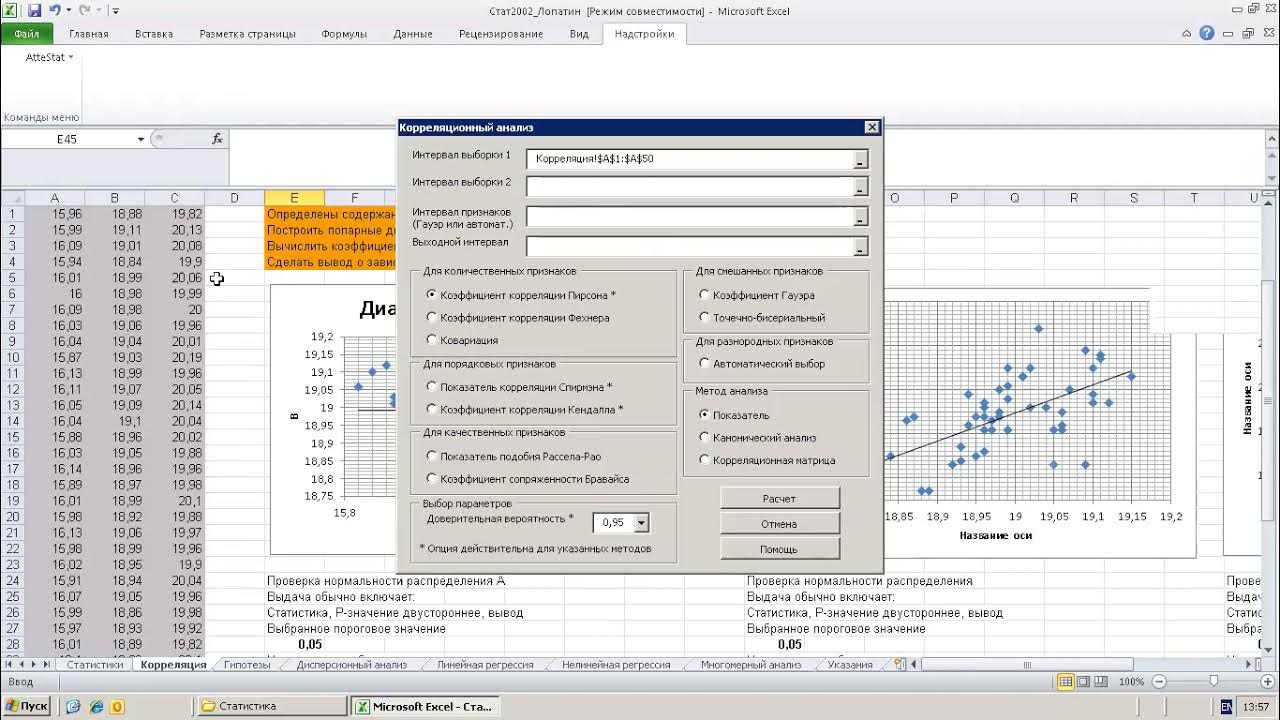Viewport: 1280px width, 720px height.
Task: Click the orange Outlook quick launch icon
Action: [118, 706]
